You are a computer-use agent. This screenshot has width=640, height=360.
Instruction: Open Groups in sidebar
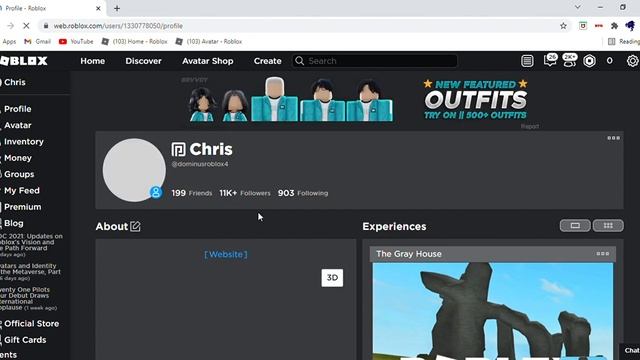[x=19, y=174]
